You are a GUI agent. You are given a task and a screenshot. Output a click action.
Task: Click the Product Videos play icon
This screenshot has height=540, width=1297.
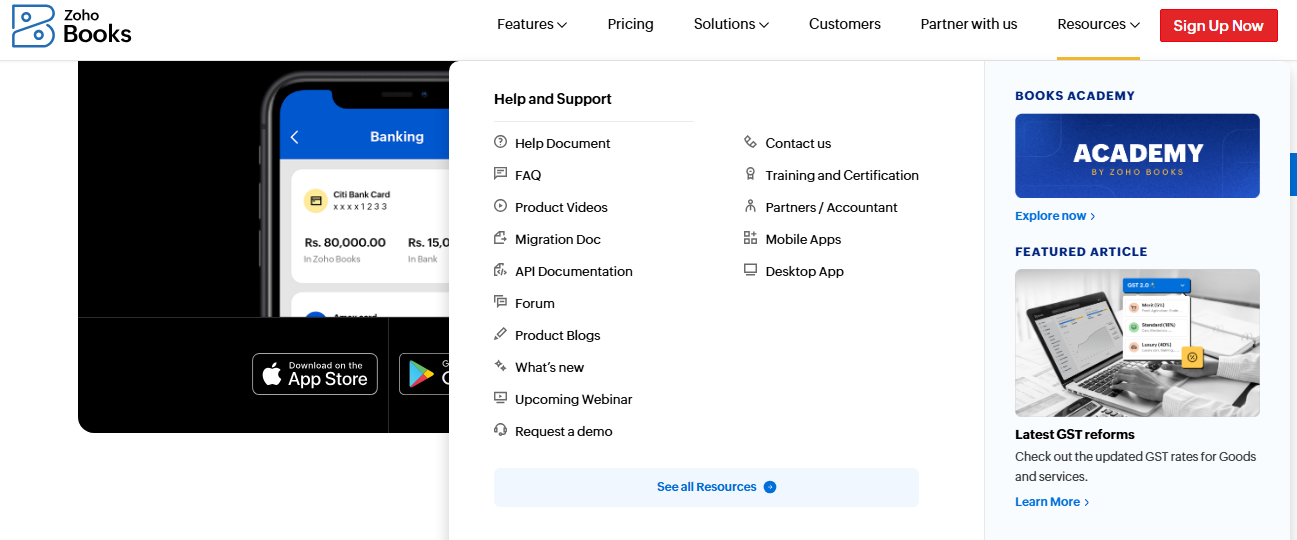coord(501,207)
